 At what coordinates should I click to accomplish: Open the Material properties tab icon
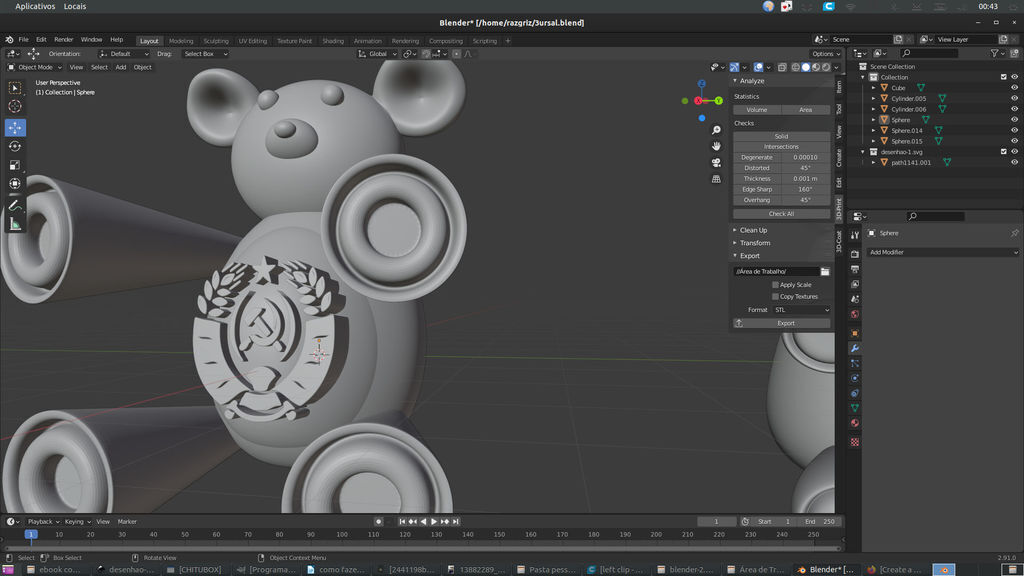pos(854,423)
